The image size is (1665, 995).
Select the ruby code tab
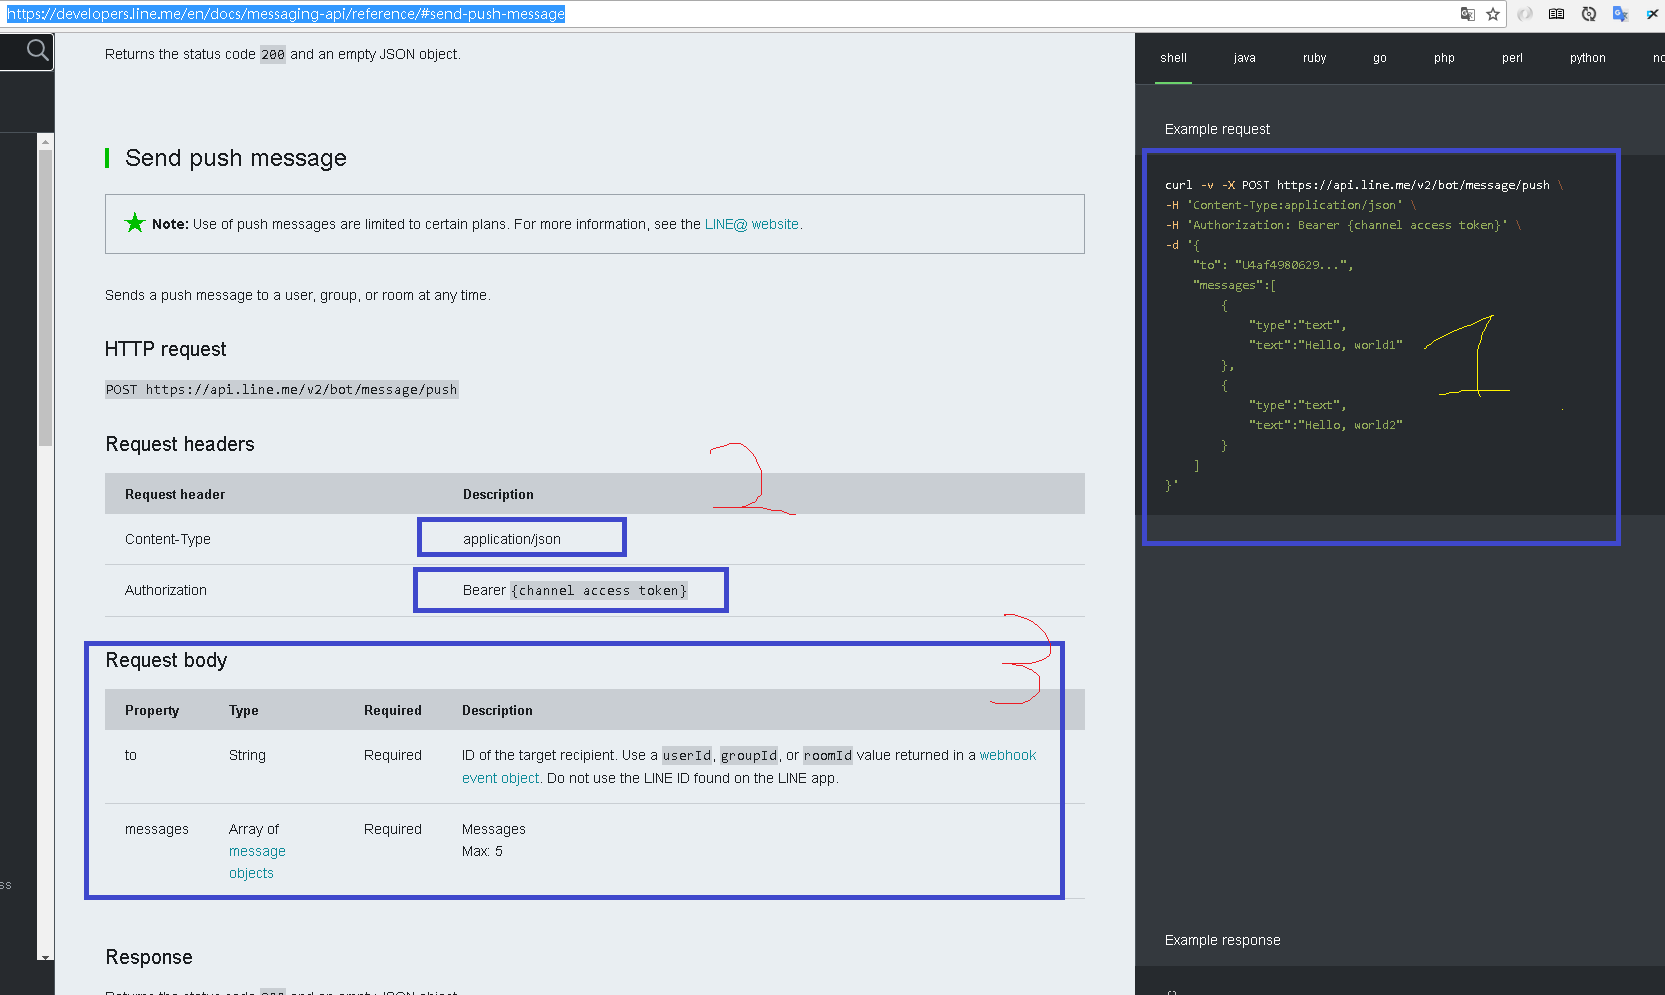click(1314, 58)
